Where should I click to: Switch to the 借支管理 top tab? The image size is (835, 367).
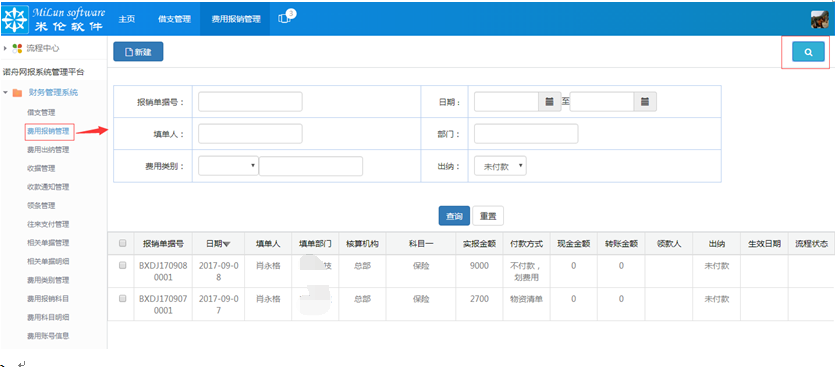[x=174, y=19]
